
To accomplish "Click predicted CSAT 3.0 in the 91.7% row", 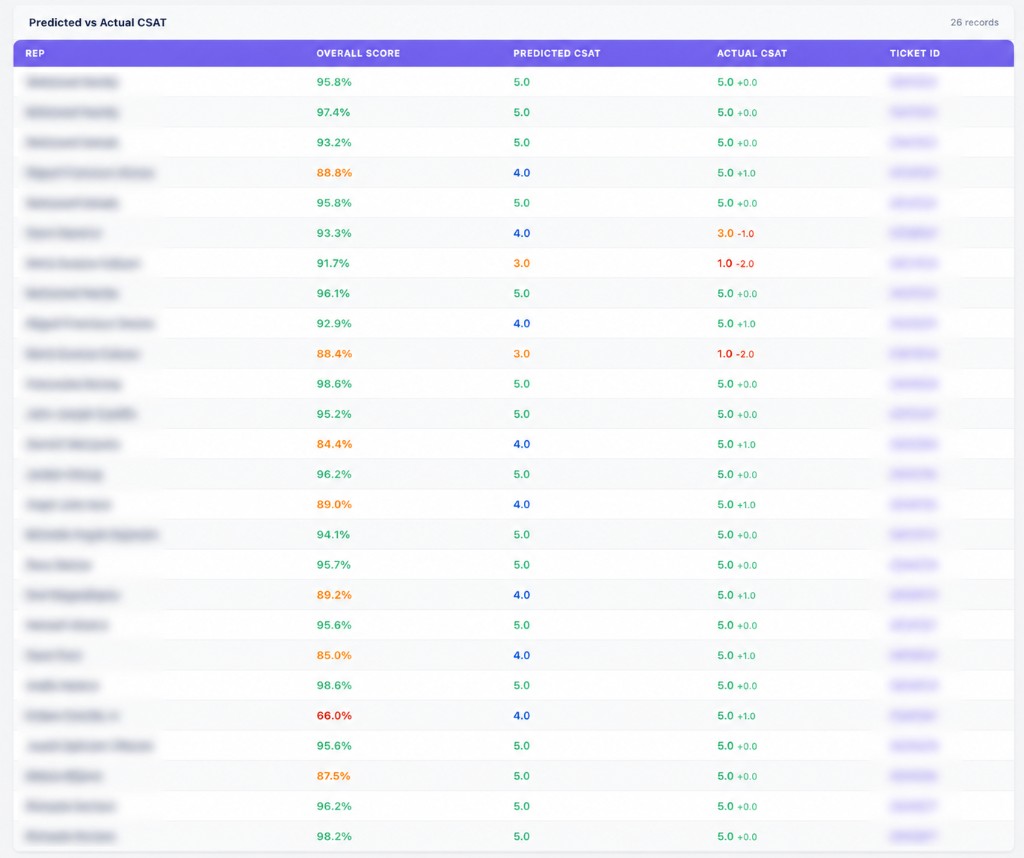I will [521, 263].
